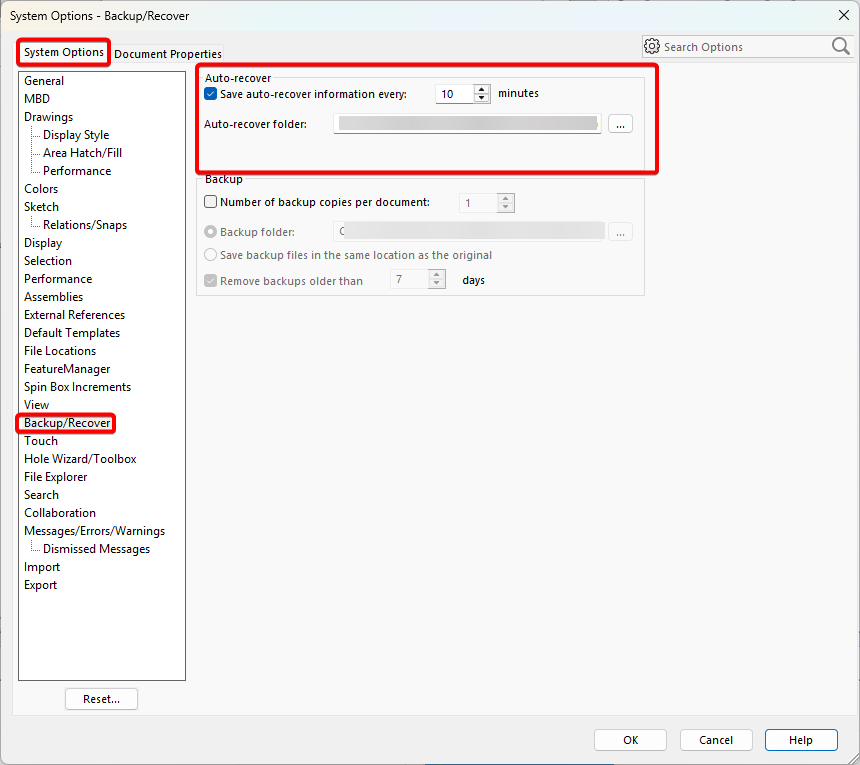The image size is (860, 765).
Task: Open Dismissed Messages options
Action: coord(97,549)
